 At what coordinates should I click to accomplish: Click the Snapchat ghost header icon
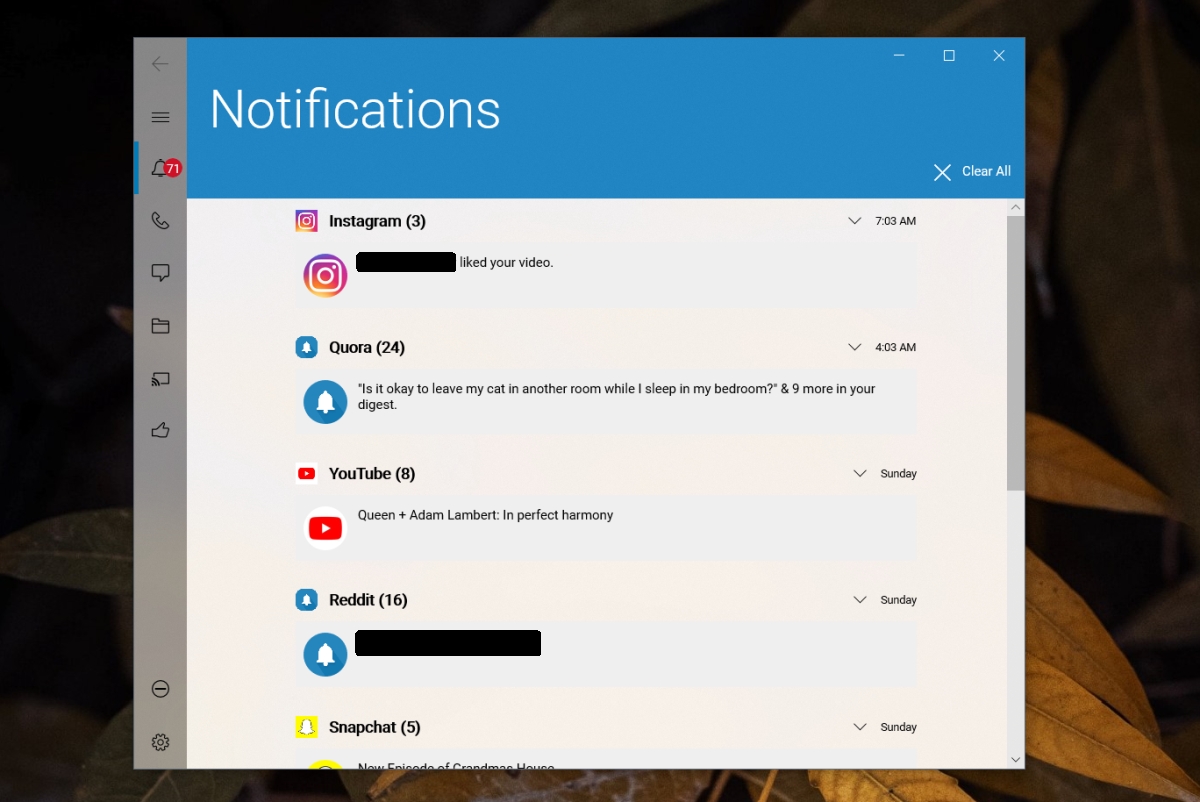coord(306,727)
